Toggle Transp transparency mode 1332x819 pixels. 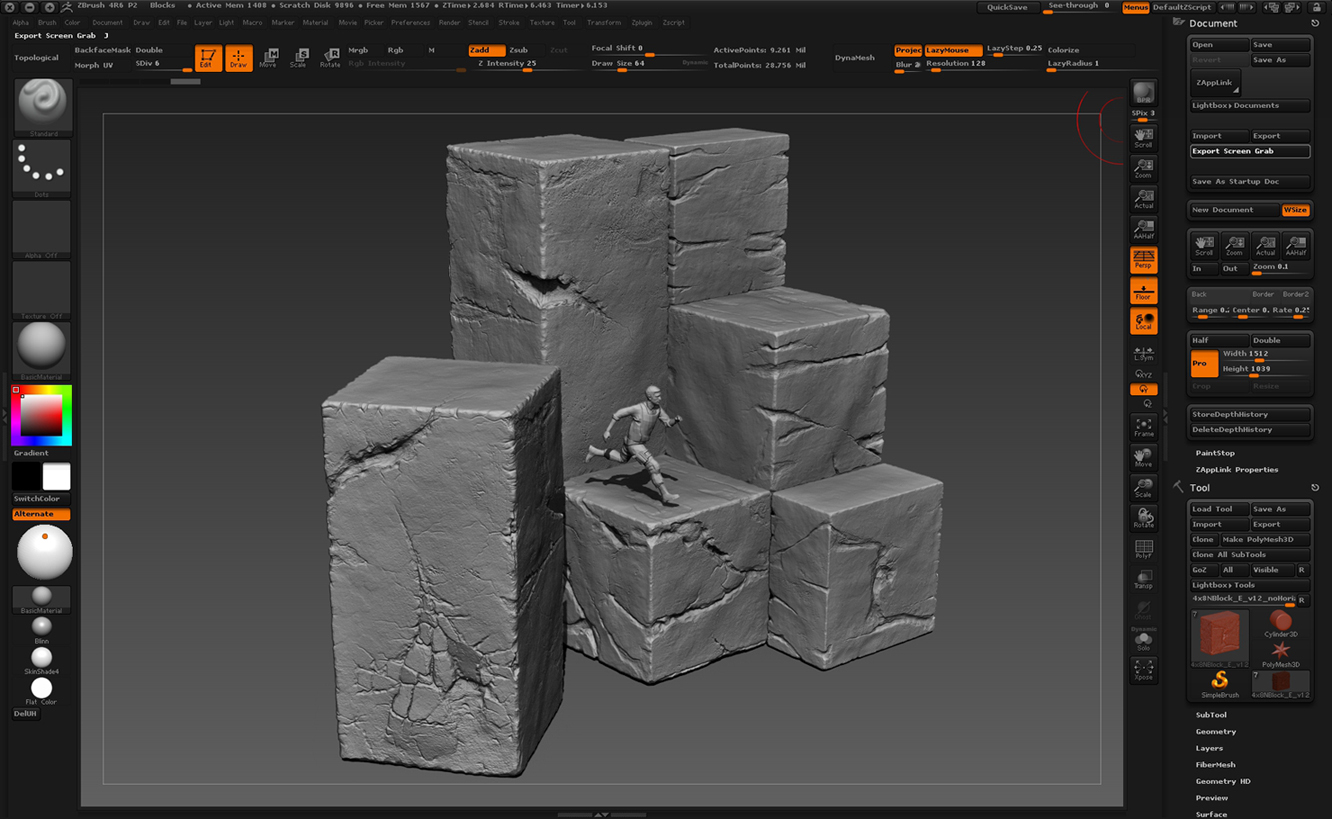1143,579
